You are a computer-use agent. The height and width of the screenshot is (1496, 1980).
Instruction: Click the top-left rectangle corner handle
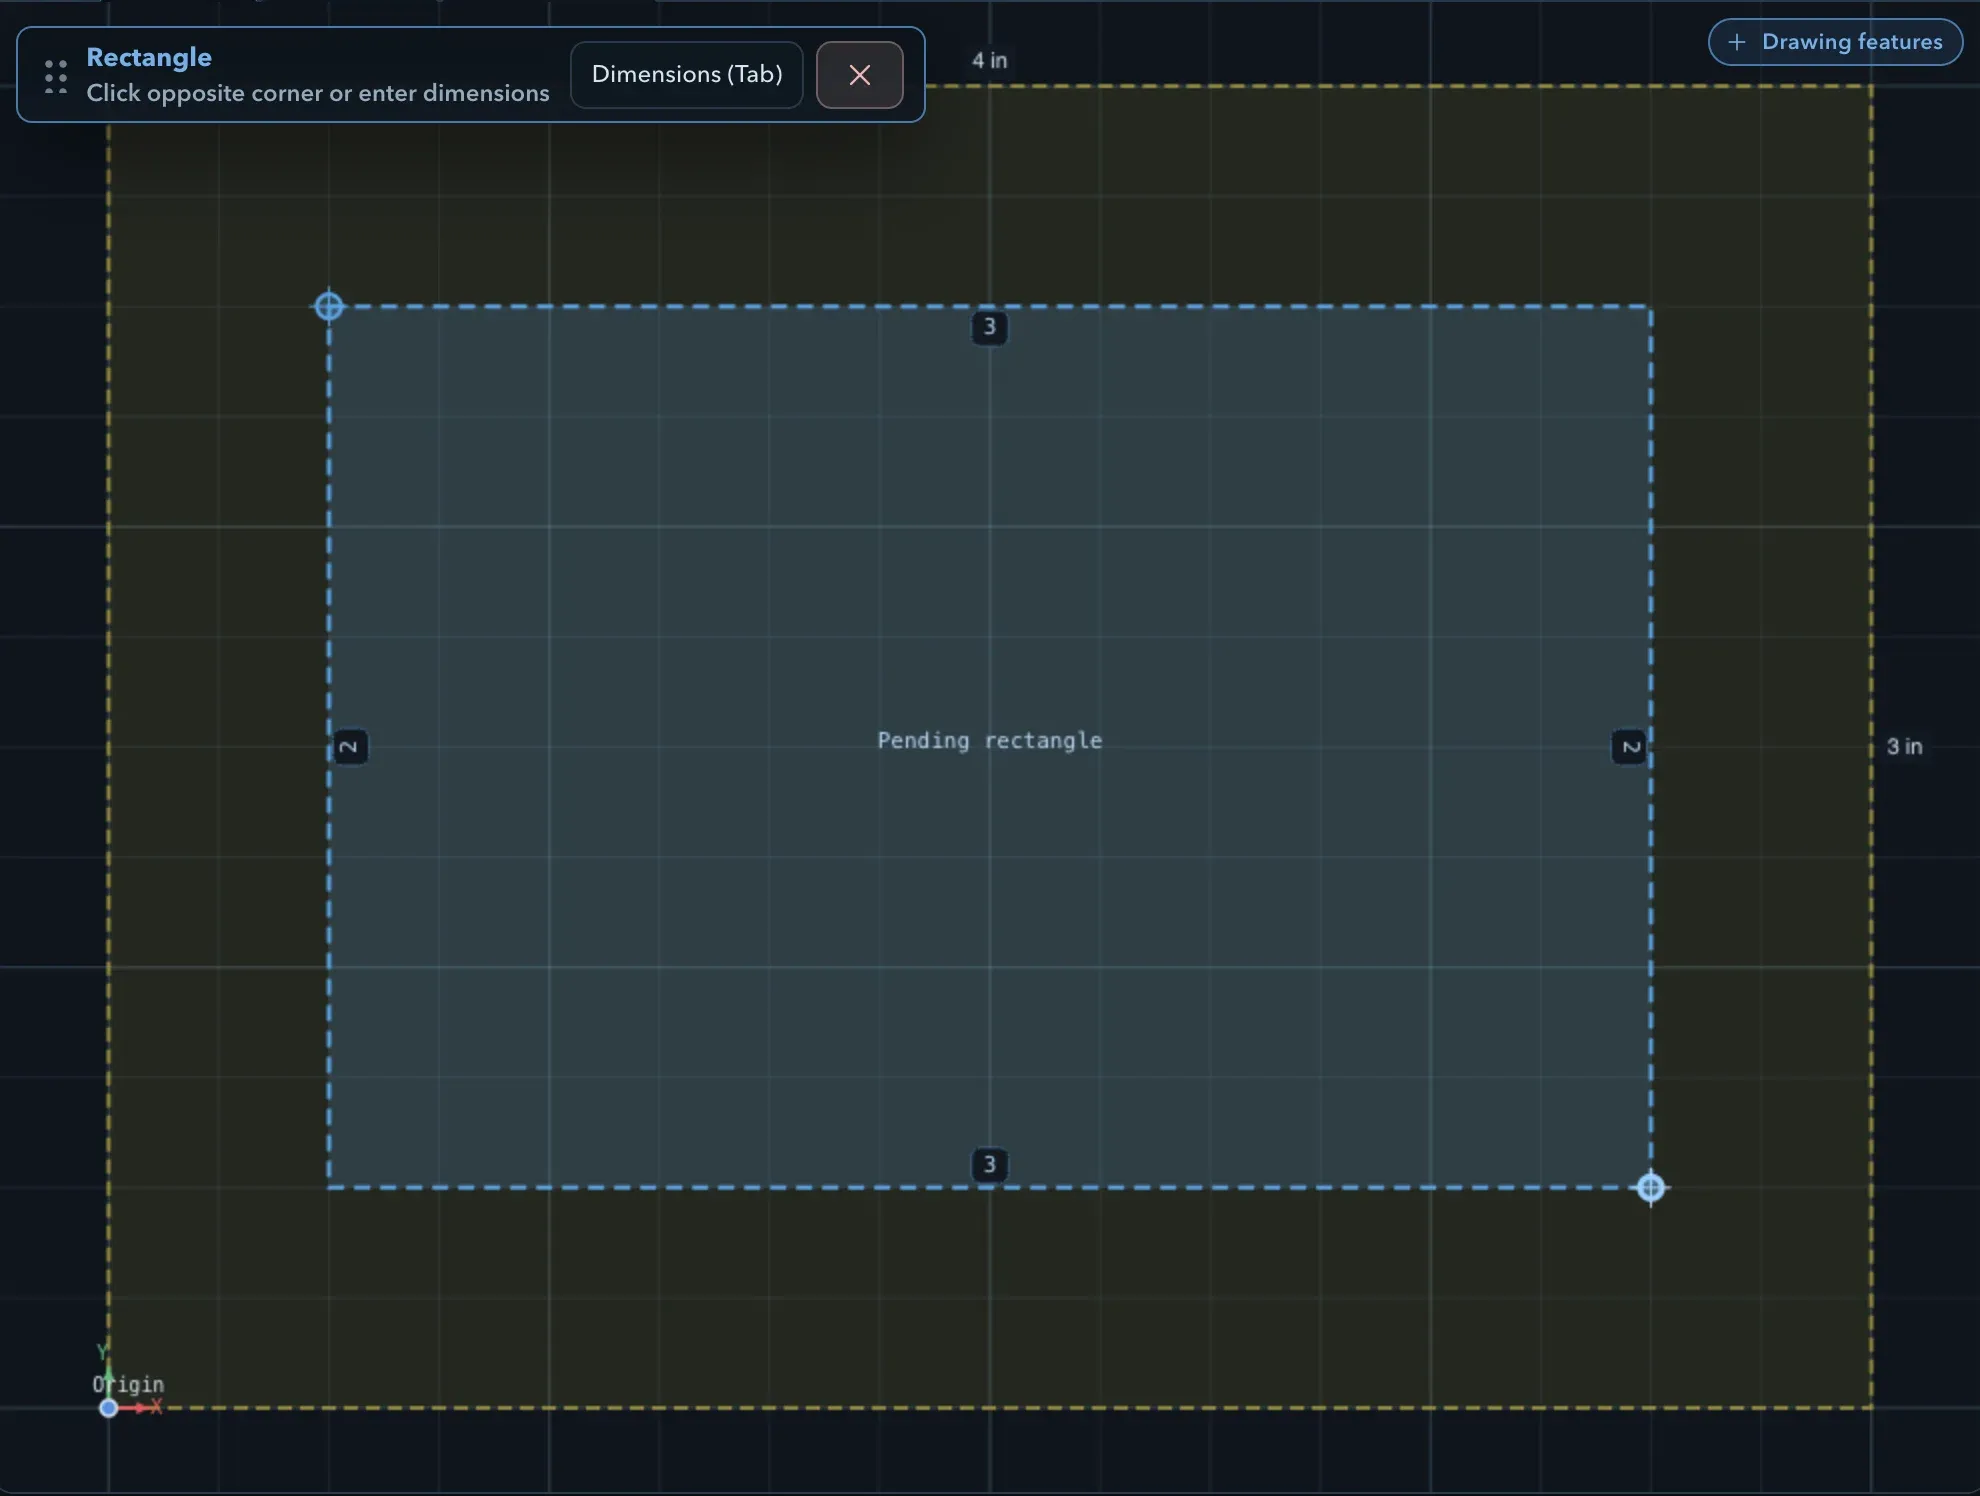pyautogui.click(x=329, y=306)
